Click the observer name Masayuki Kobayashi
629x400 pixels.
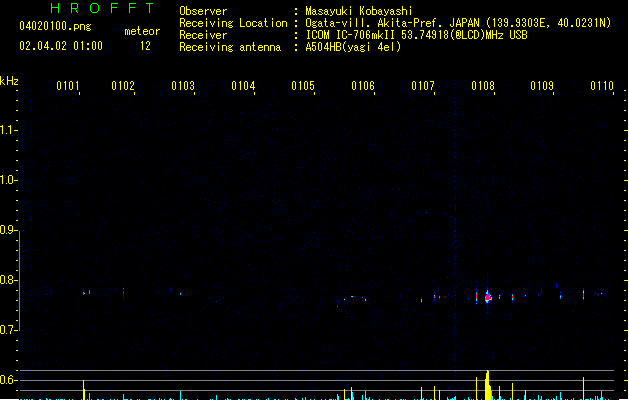coord(359,11)
